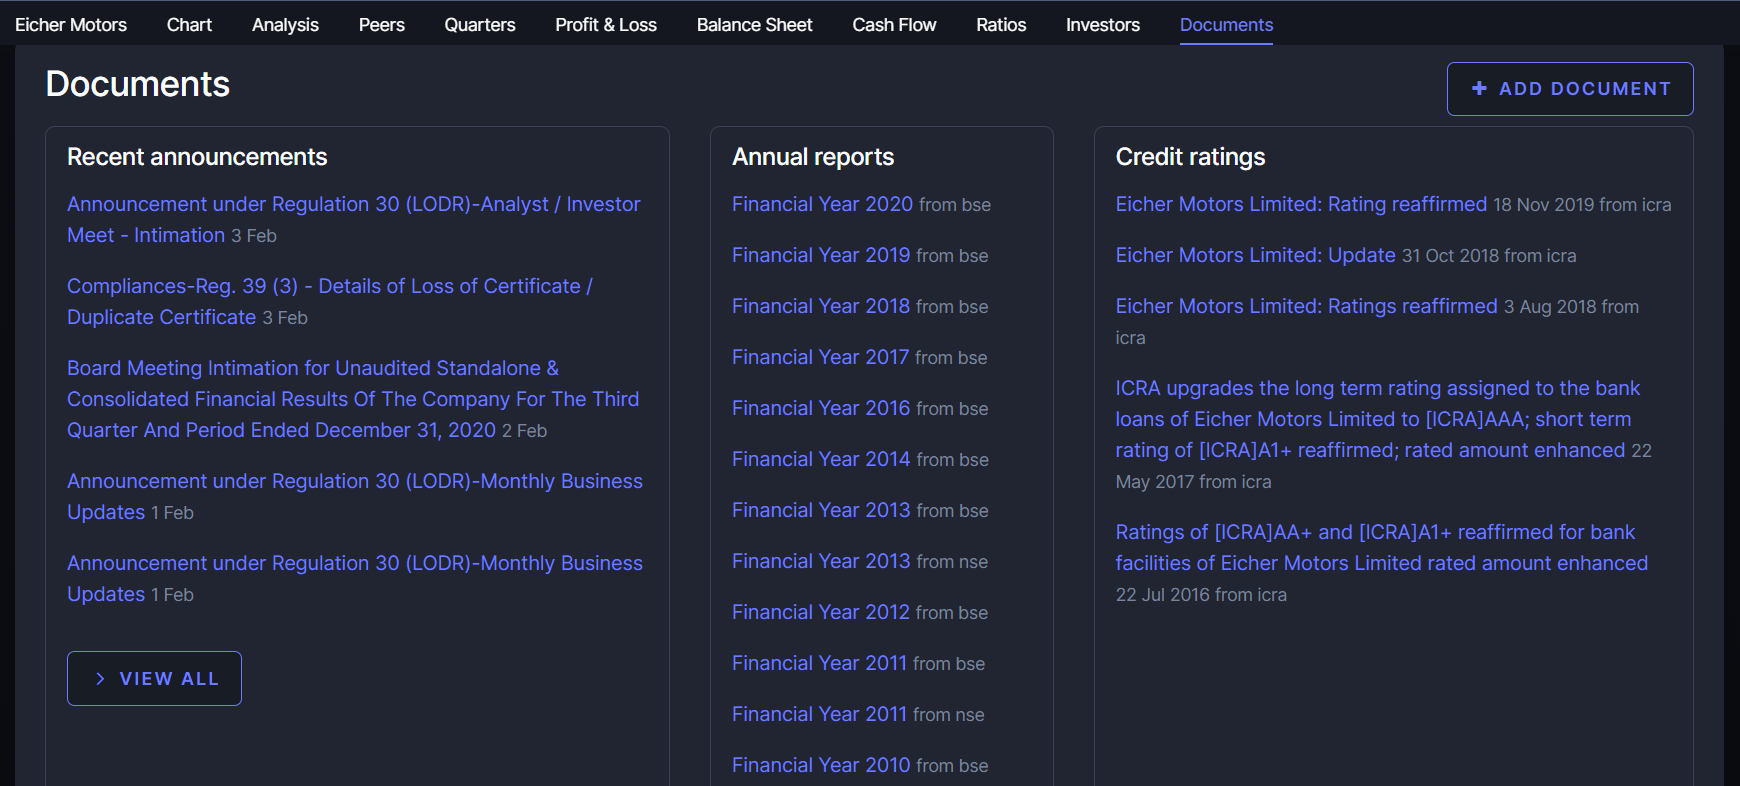Open Eicher Motors Limited: Update rating

(x=1255, y=255)
